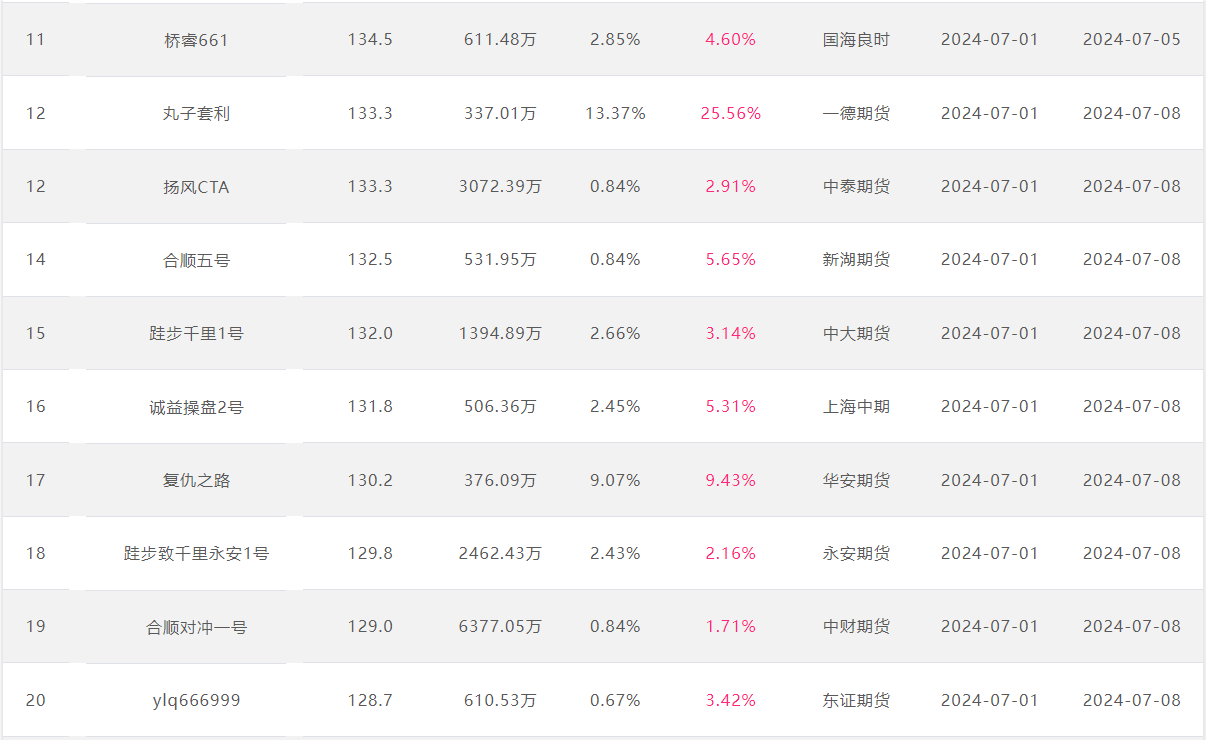The image size is (1206, 740).
Task: Click the 东证期货 company cell
Action: click(x=856, y=700)
